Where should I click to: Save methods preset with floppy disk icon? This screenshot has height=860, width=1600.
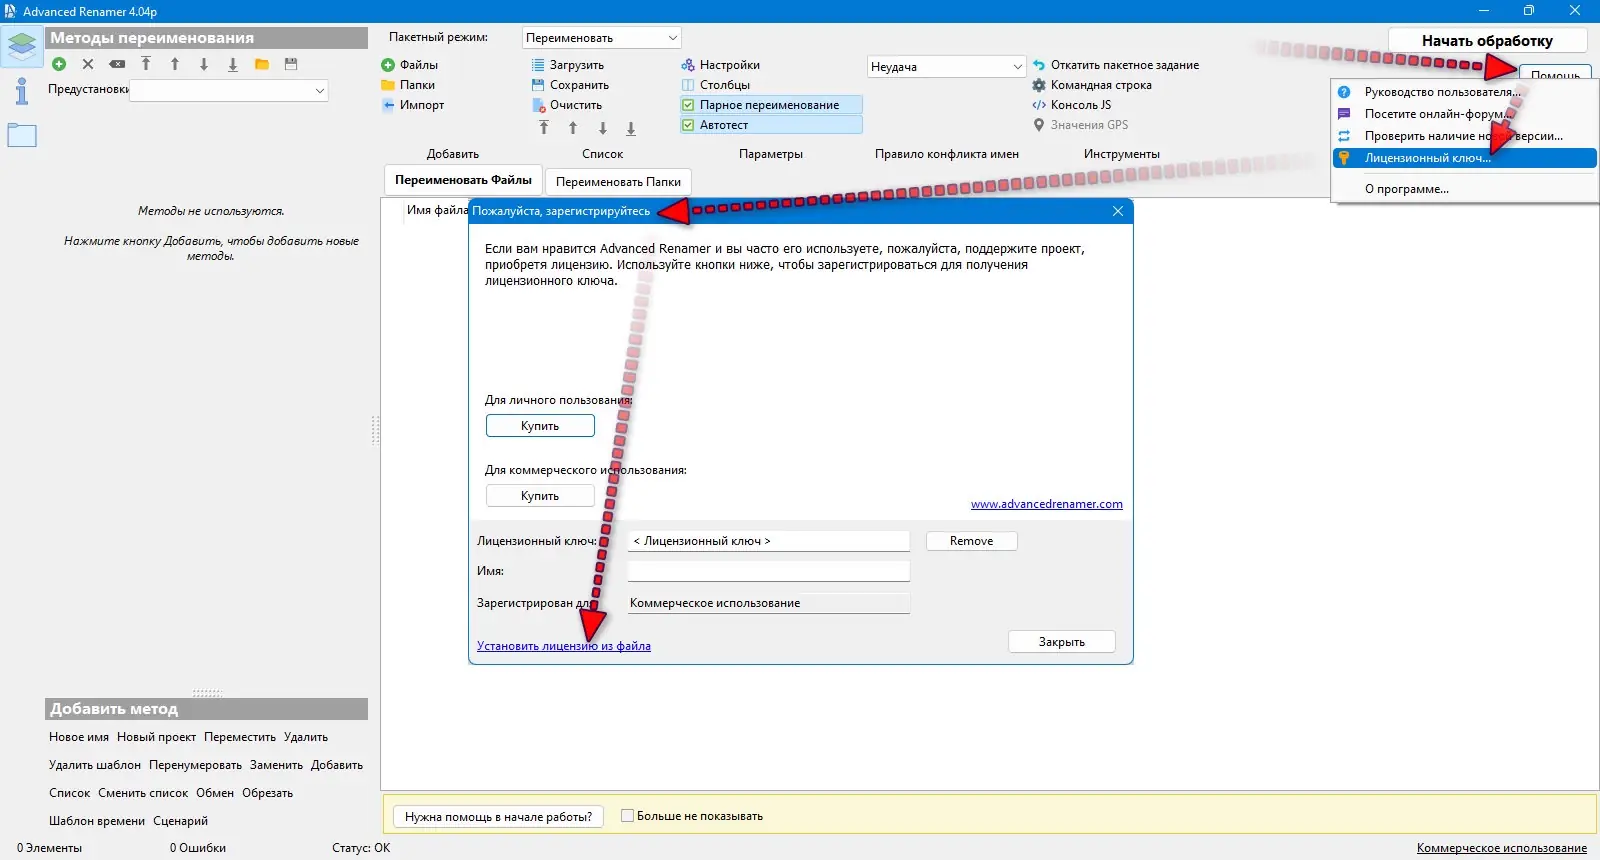[x=291, y=64]
